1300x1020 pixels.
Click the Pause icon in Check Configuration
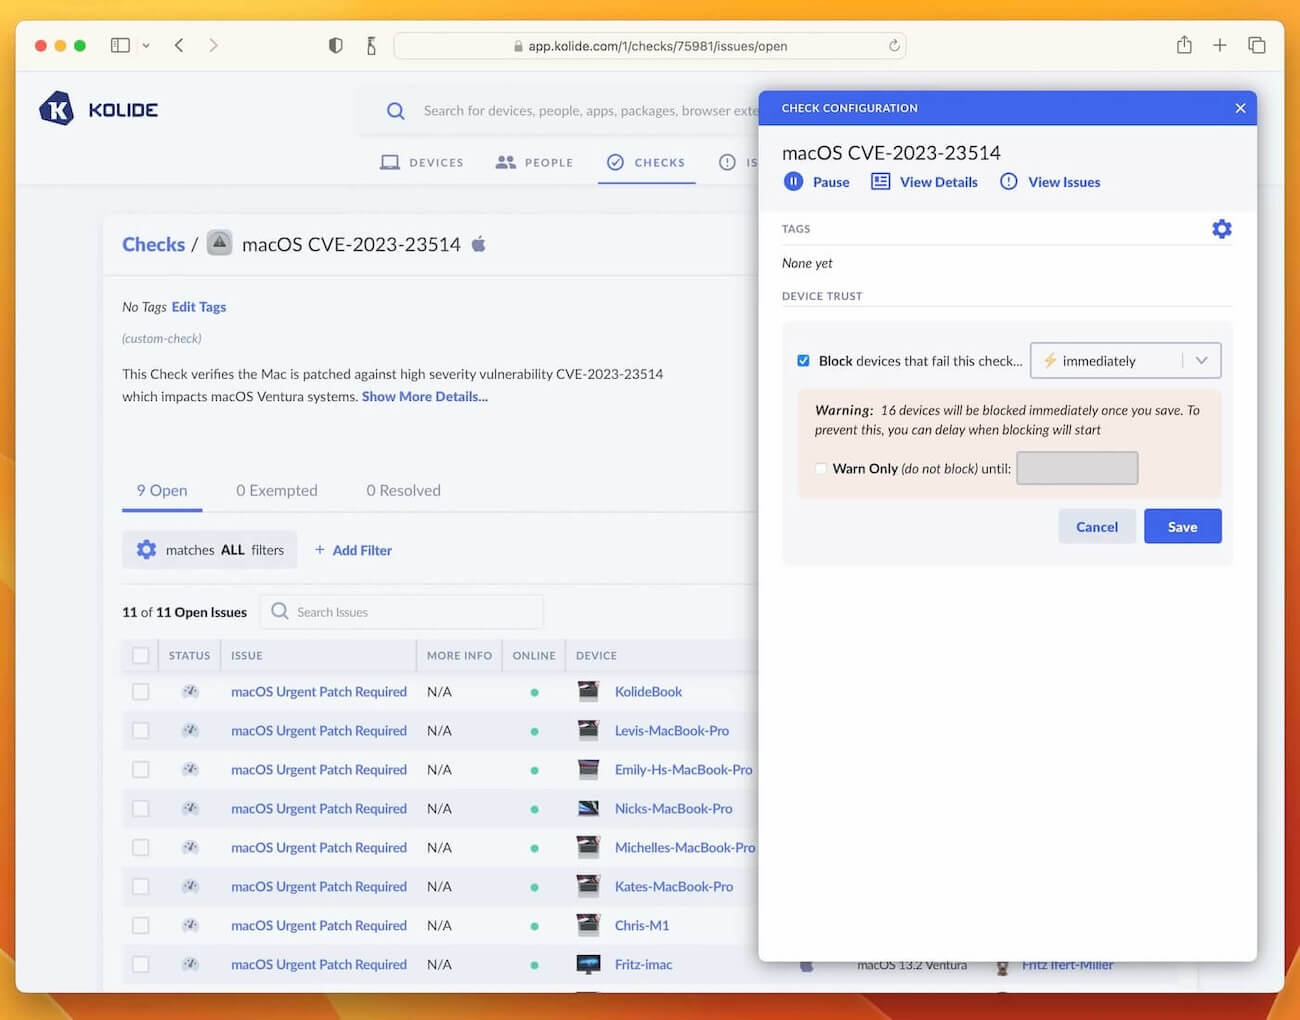pyautogui.click(x=793, y=182)
